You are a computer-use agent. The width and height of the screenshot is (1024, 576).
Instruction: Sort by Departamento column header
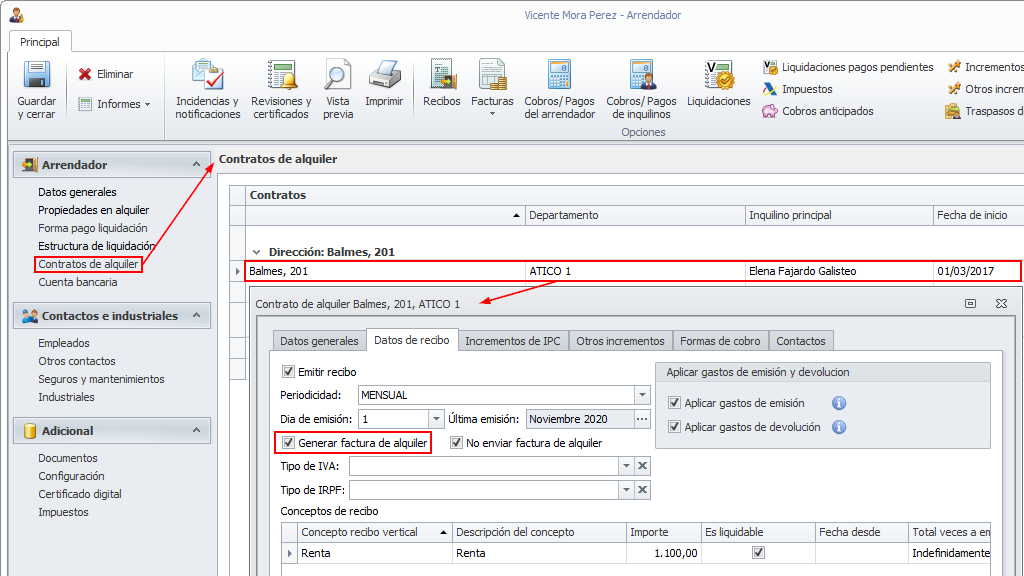(x=635, y=215)
